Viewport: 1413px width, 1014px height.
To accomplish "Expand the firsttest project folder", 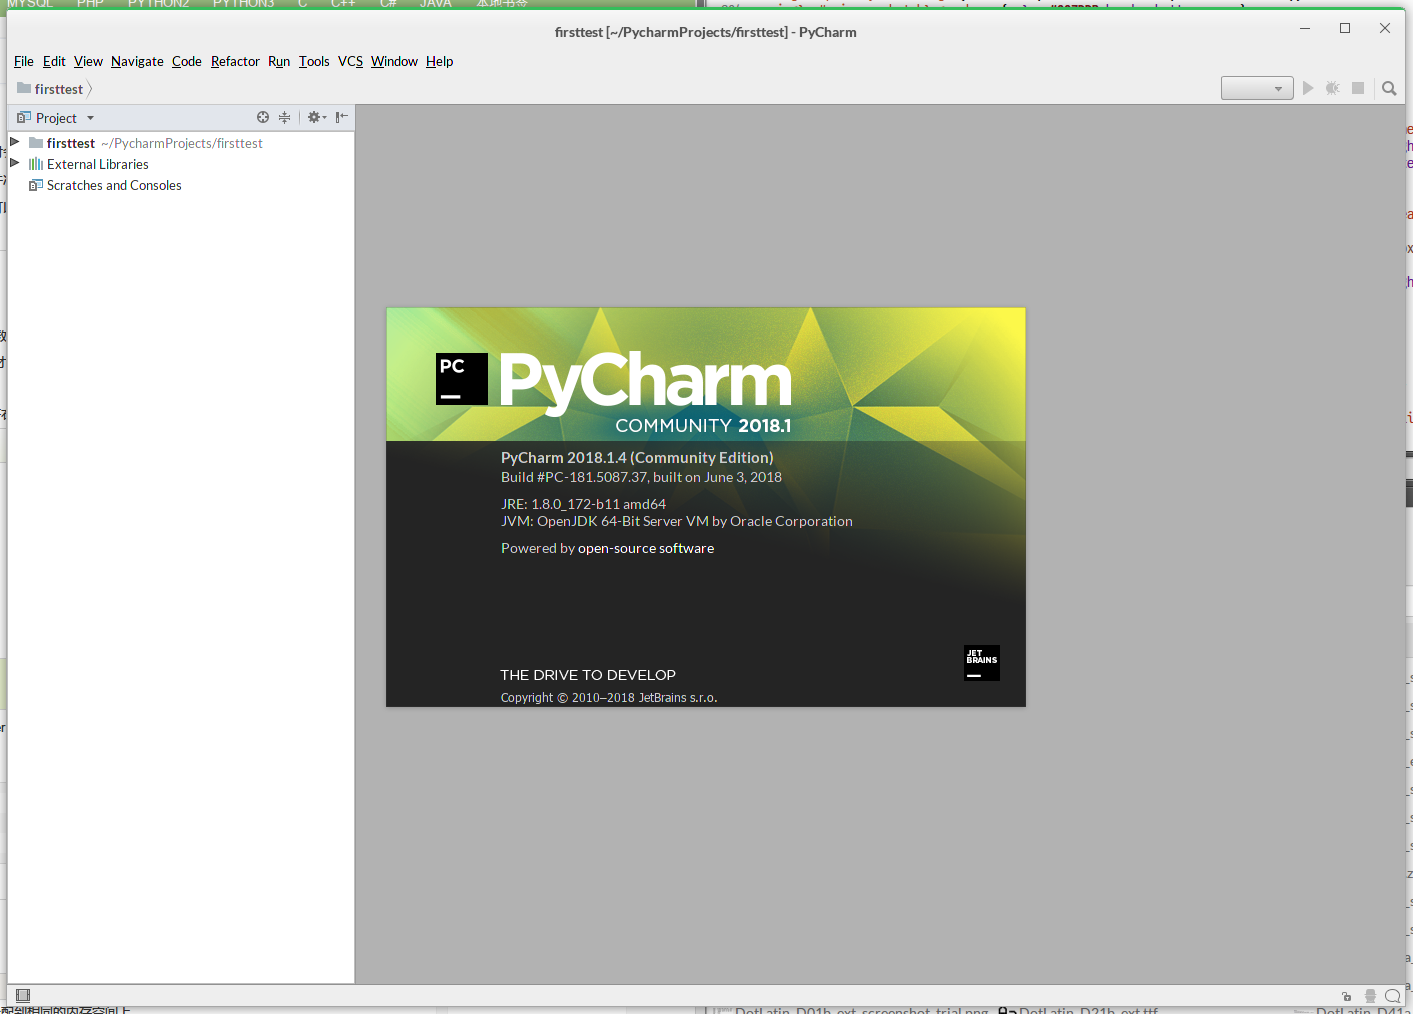I will coord(15,142).
